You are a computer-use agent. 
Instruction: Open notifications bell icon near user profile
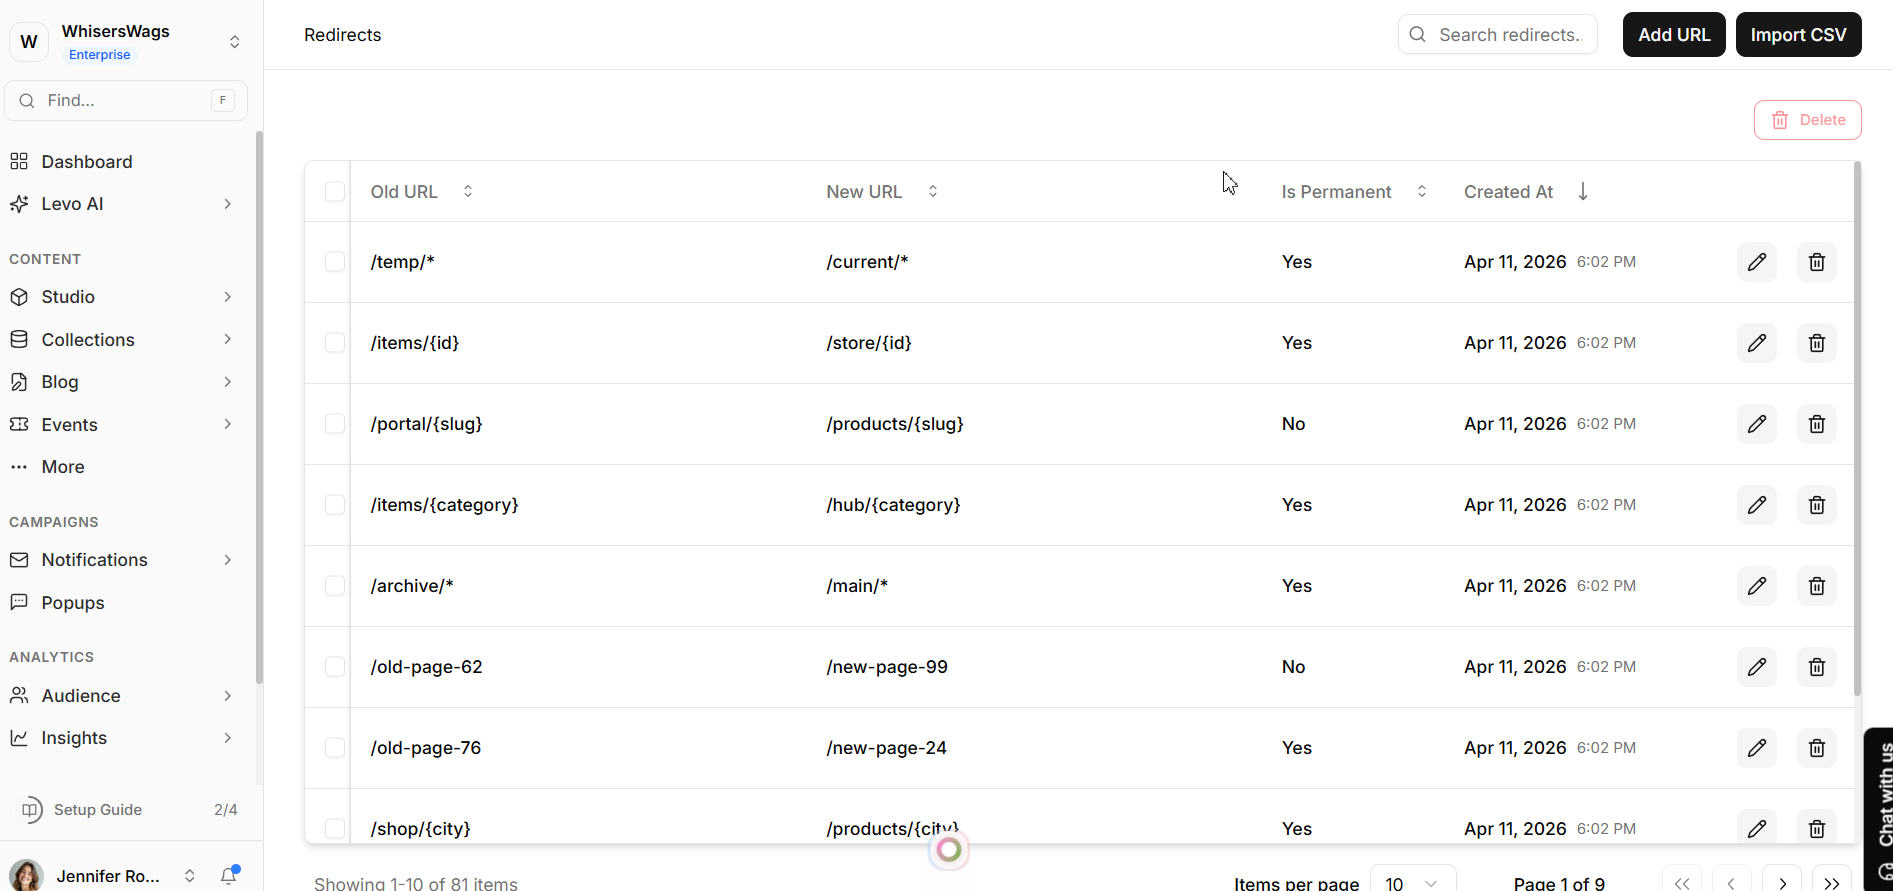229,875
